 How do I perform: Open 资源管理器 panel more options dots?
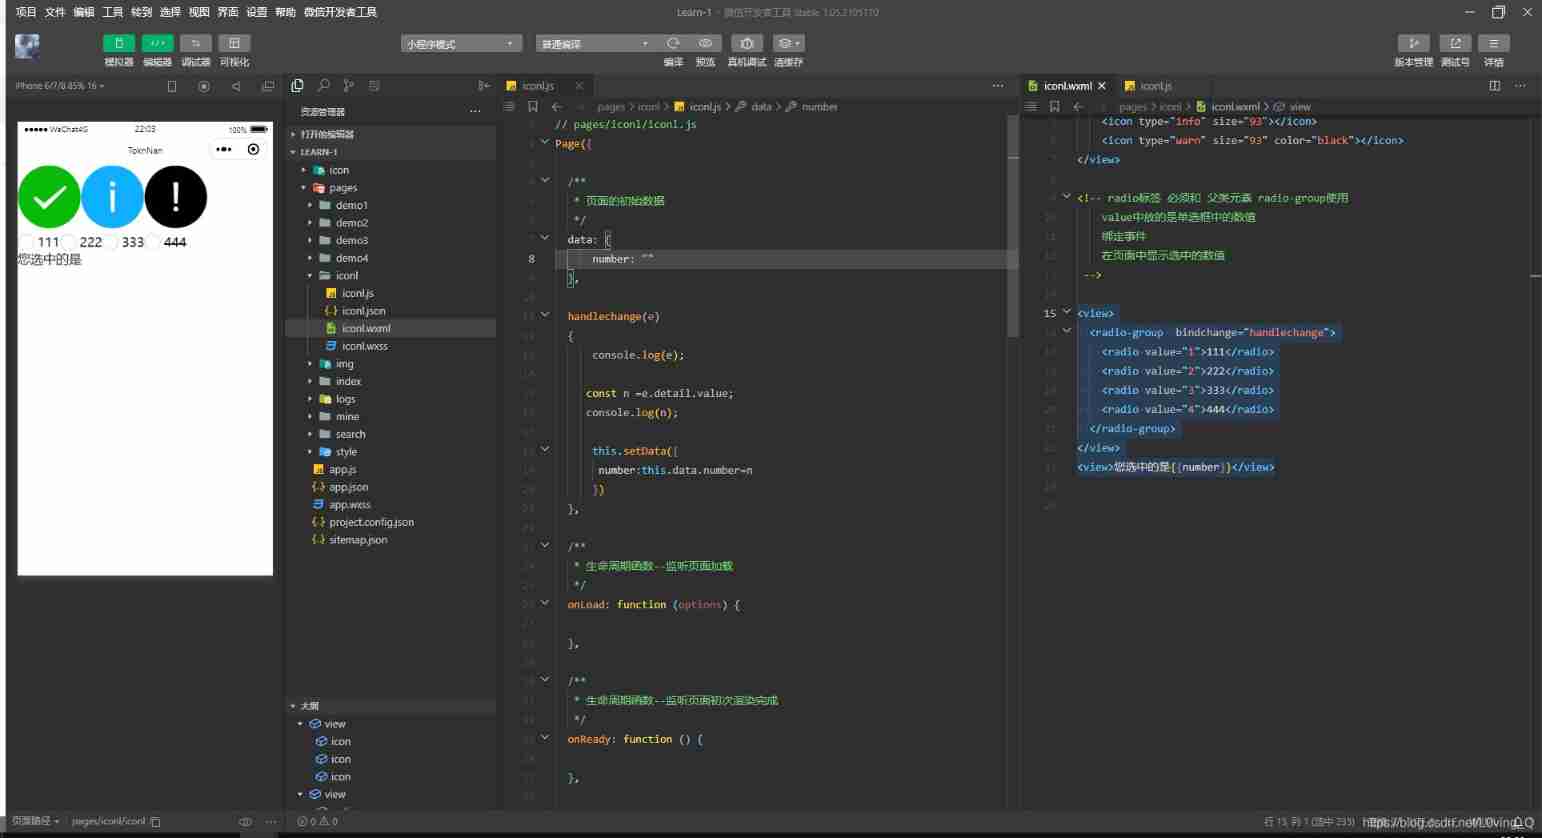[x=475, y=111]
